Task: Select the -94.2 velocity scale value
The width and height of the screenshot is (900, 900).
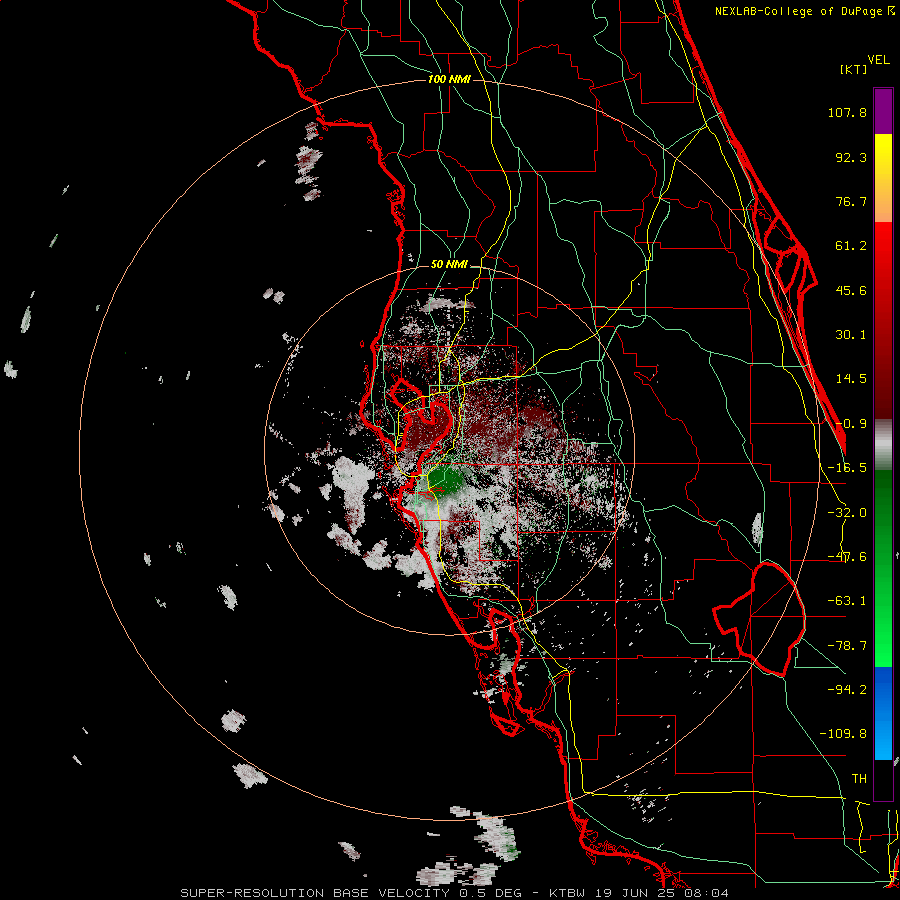Action: tap(847, 689)
